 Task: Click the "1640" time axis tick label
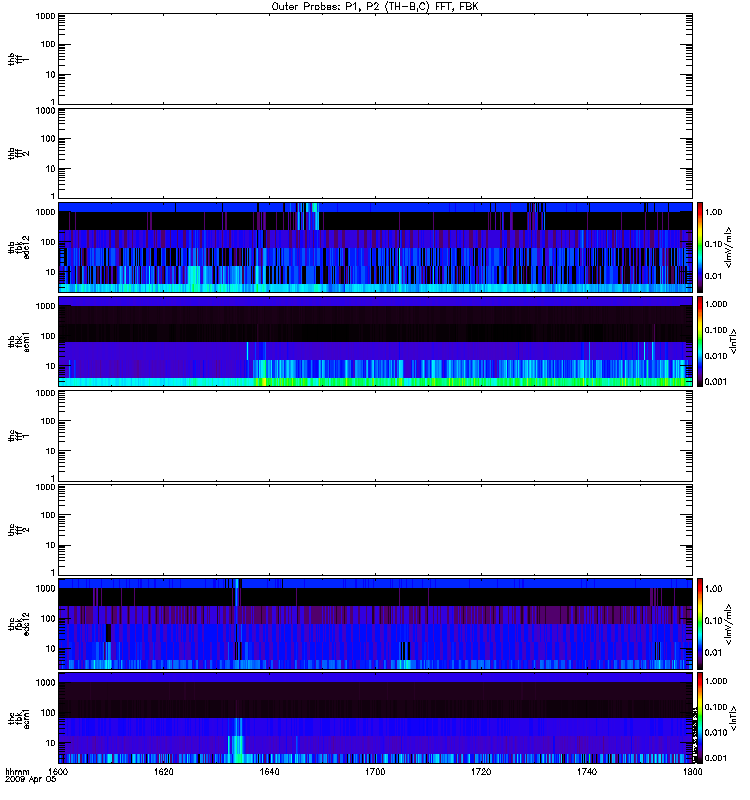coord(269,771)
